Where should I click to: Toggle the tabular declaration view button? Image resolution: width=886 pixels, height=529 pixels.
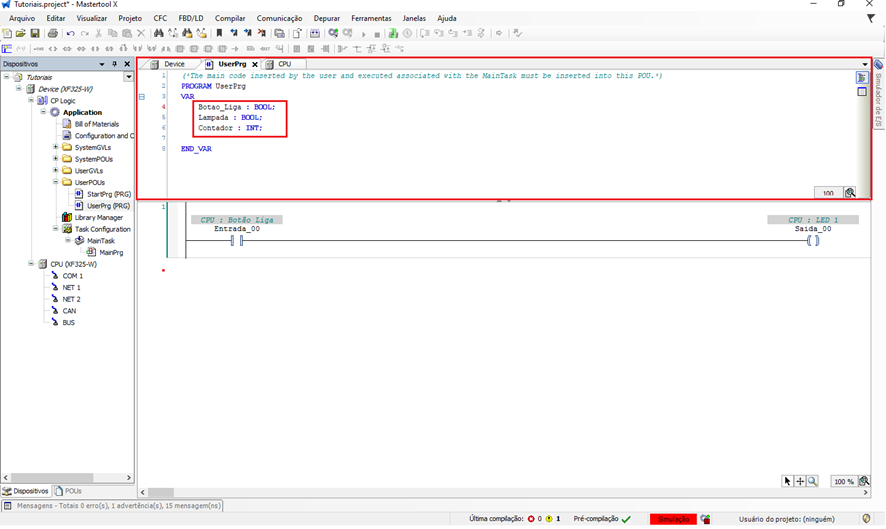[862, 91]
